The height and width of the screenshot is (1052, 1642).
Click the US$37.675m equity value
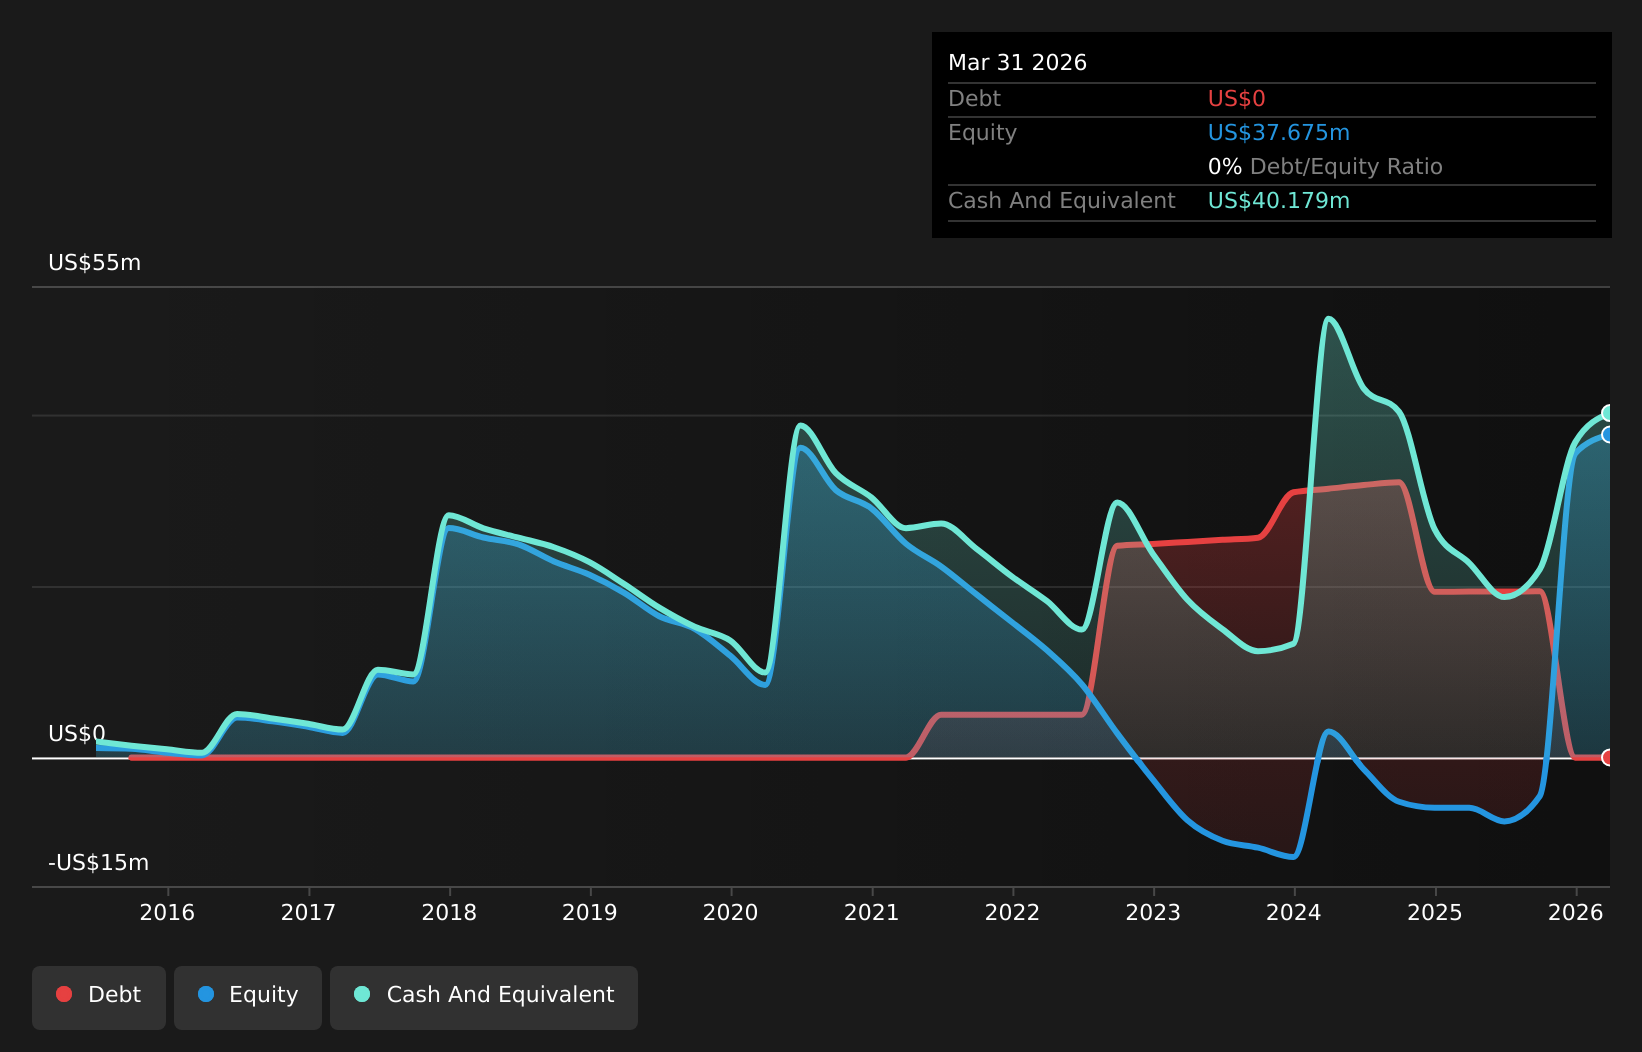(x=1279, y=133)
